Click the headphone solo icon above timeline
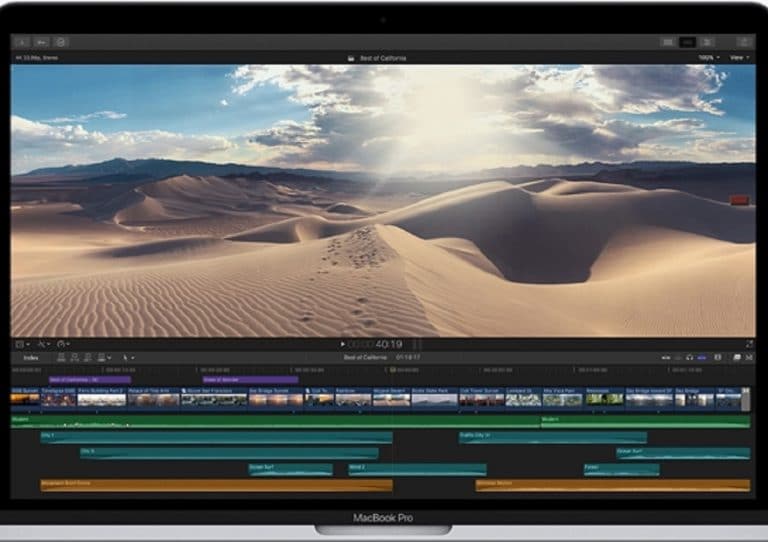This screenshot has width=768, height=542. 690,357
